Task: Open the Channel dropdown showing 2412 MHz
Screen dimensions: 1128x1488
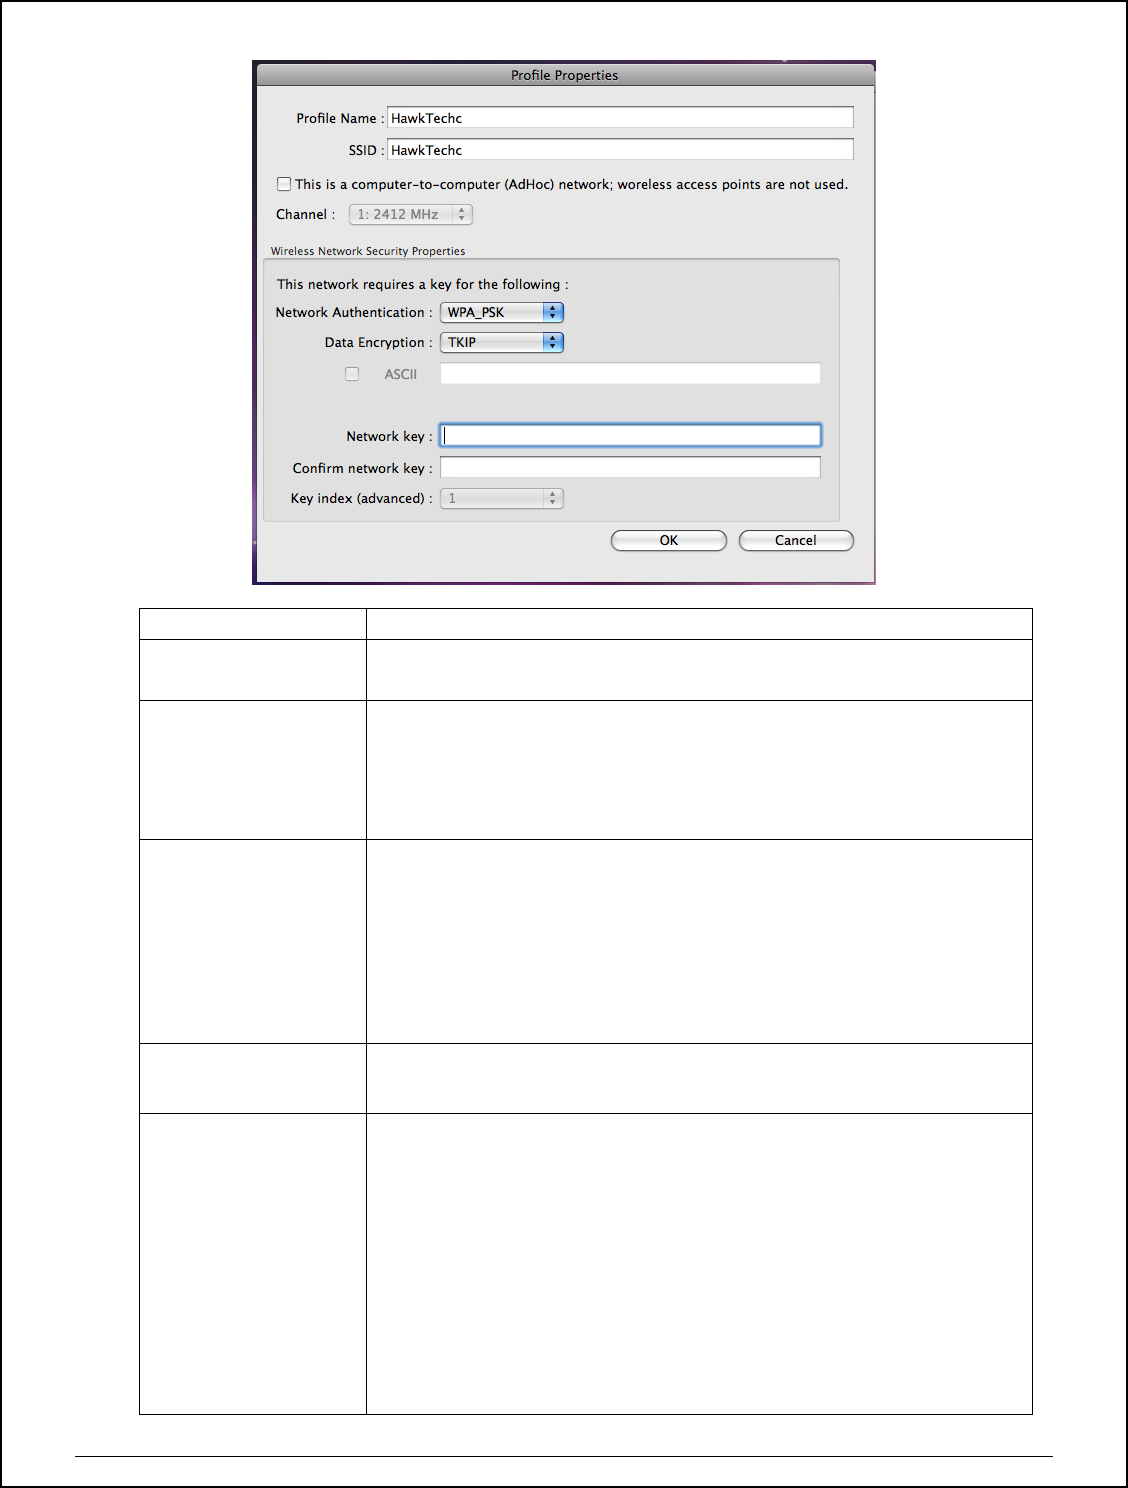Action: (410, 214)
